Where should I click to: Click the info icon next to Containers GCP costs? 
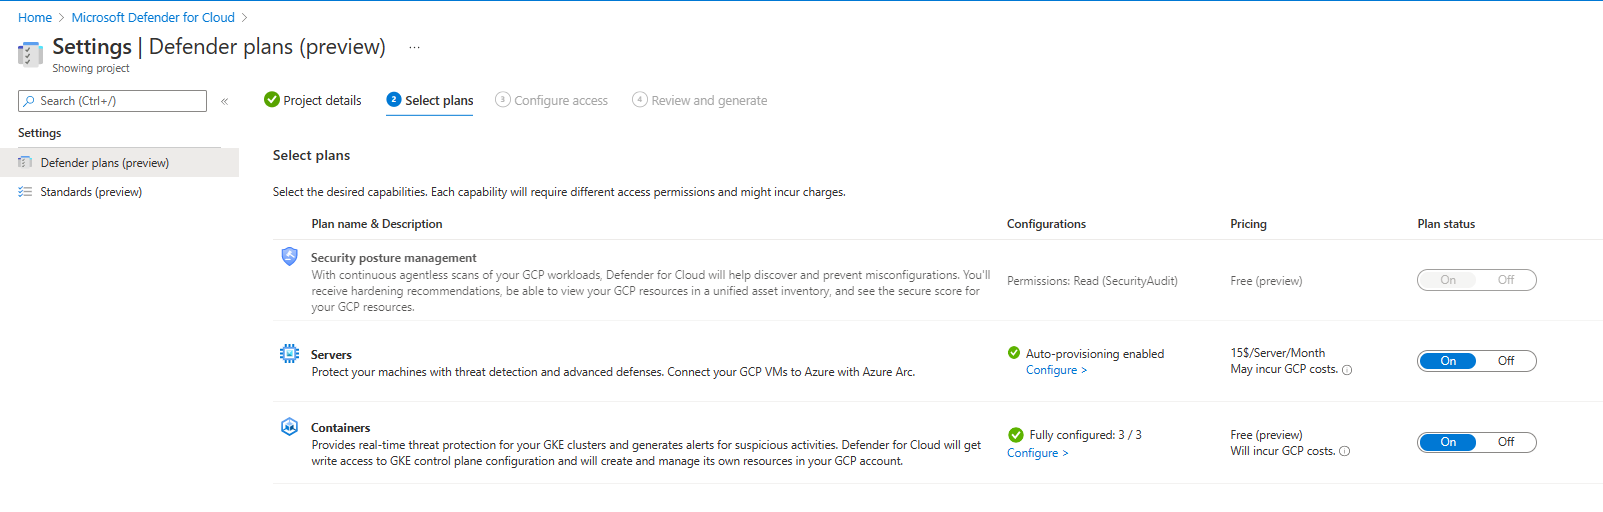pos(1345,451)
